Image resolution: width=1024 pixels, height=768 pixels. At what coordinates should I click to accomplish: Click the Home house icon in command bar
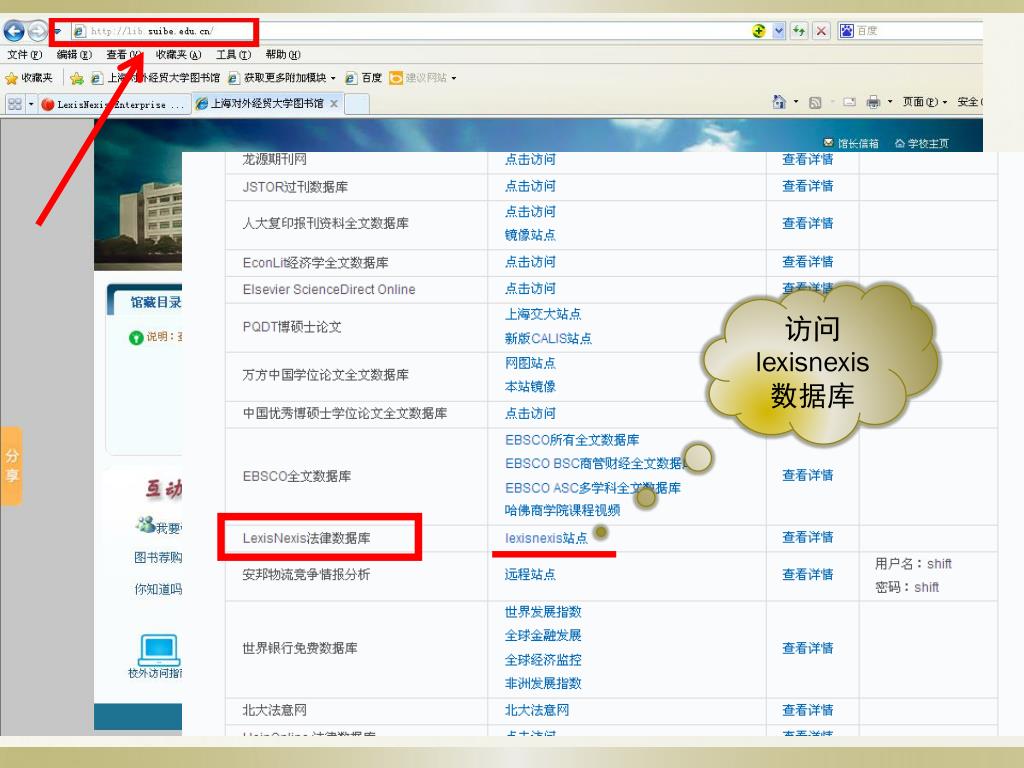[779, 102]
